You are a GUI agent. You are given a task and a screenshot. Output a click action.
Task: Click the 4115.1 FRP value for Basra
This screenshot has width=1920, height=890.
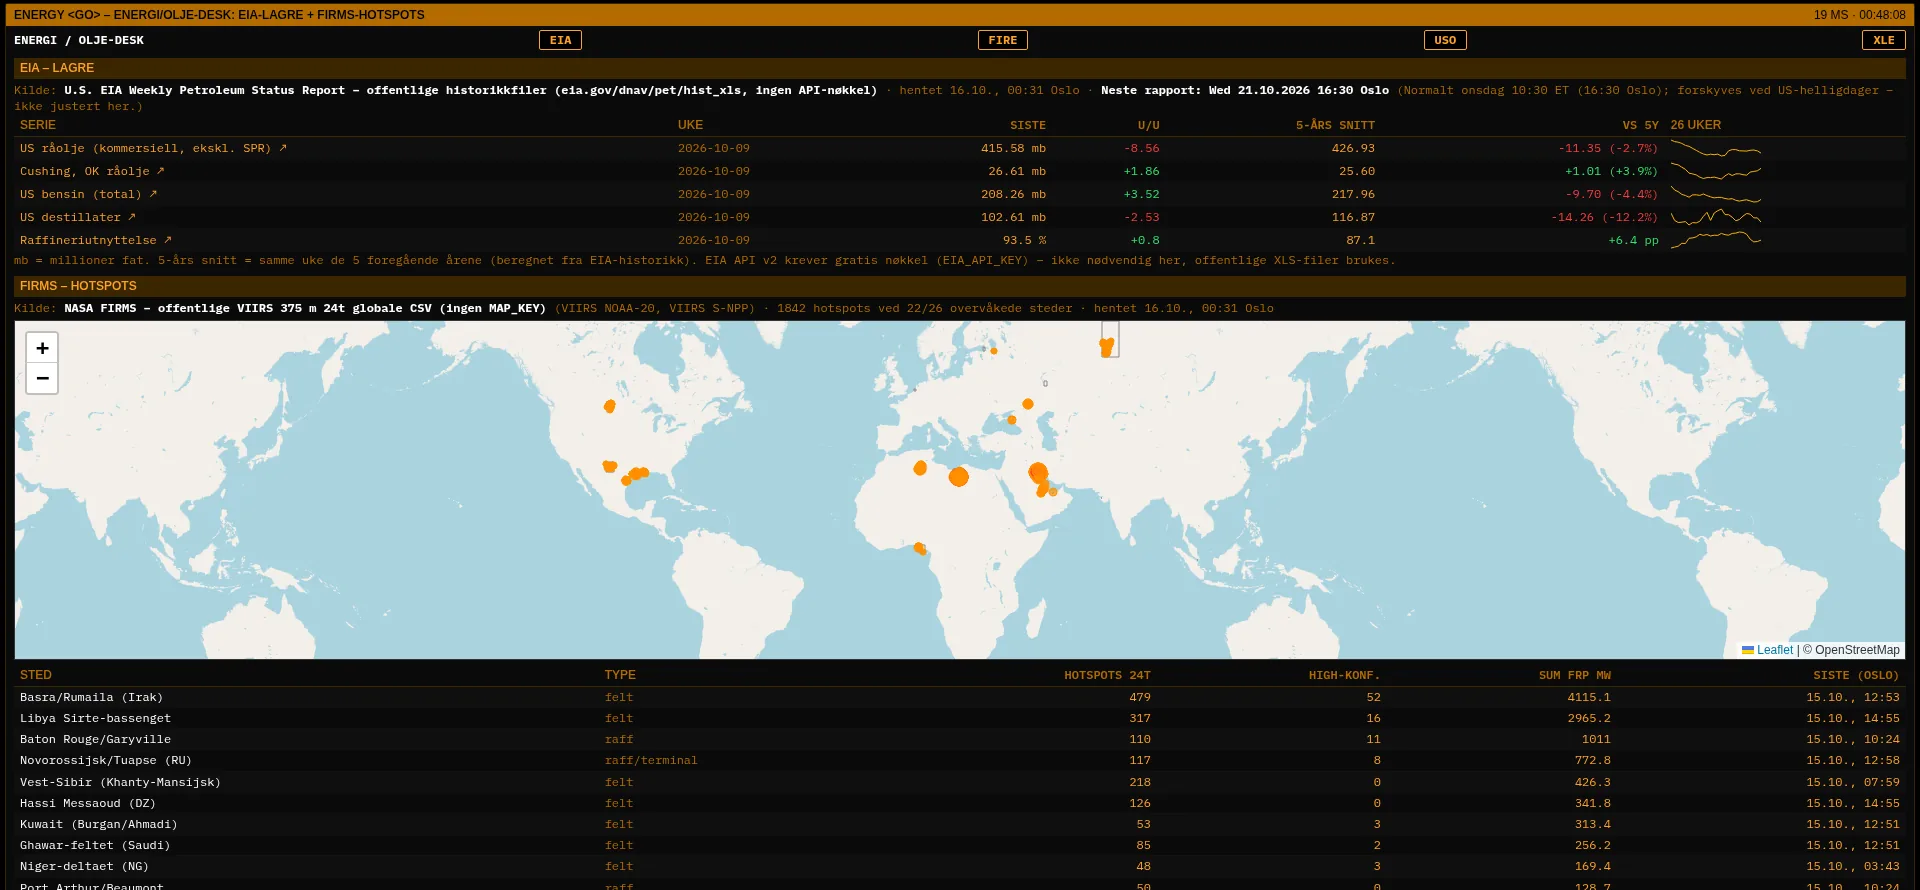click(1589, 697)
